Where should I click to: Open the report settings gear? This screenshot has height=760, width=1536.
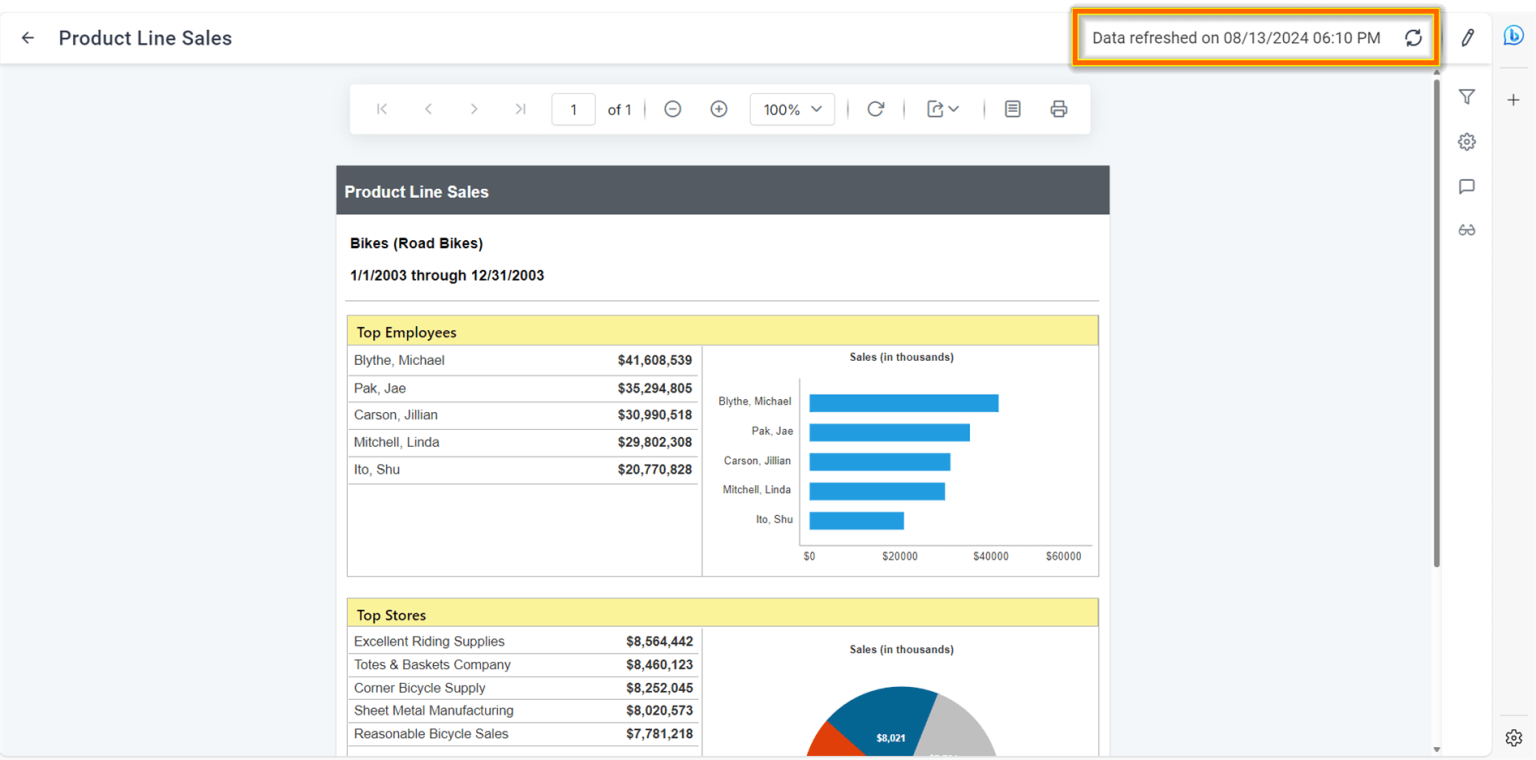point(1467,141)
